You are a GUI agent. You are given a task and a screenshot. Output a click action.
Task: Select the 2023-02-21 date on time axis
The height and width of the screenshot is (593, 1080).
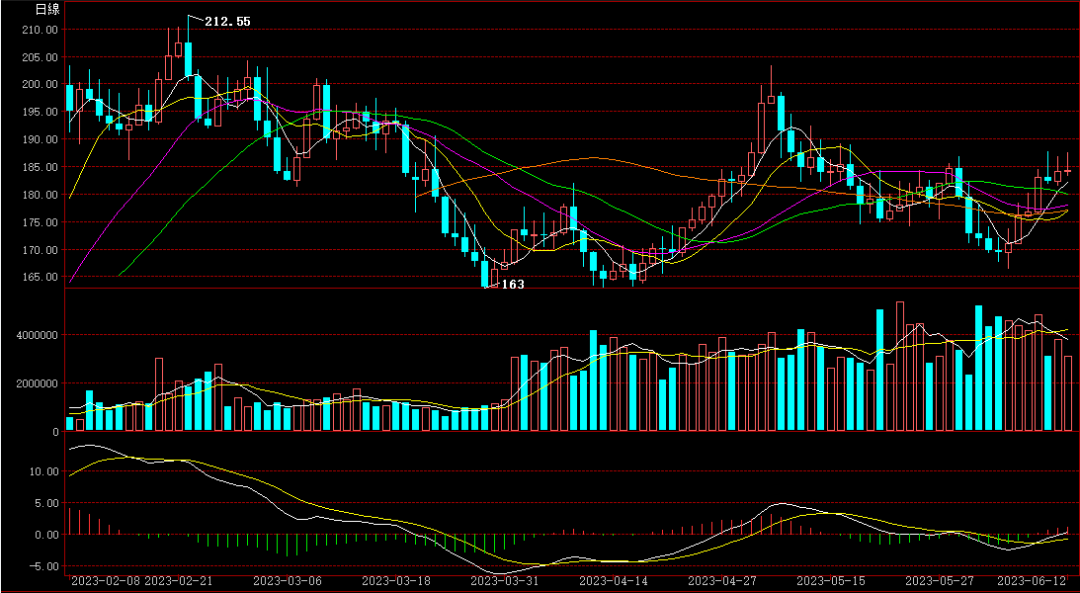[182, 580]
